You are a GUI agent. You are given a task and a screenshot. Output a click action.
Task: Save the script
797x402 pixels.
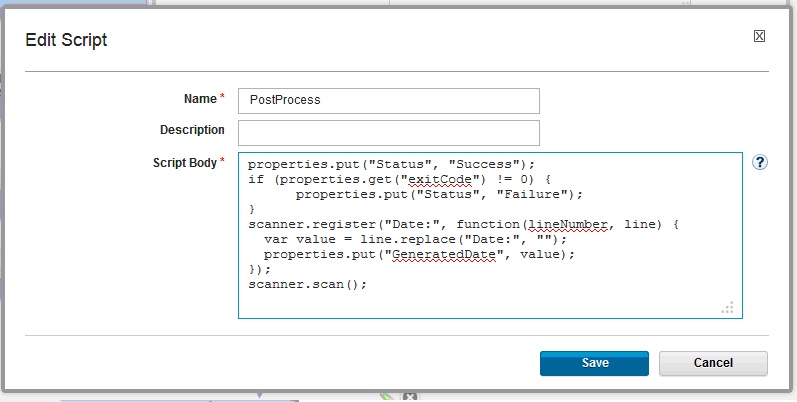coord(594,363)
